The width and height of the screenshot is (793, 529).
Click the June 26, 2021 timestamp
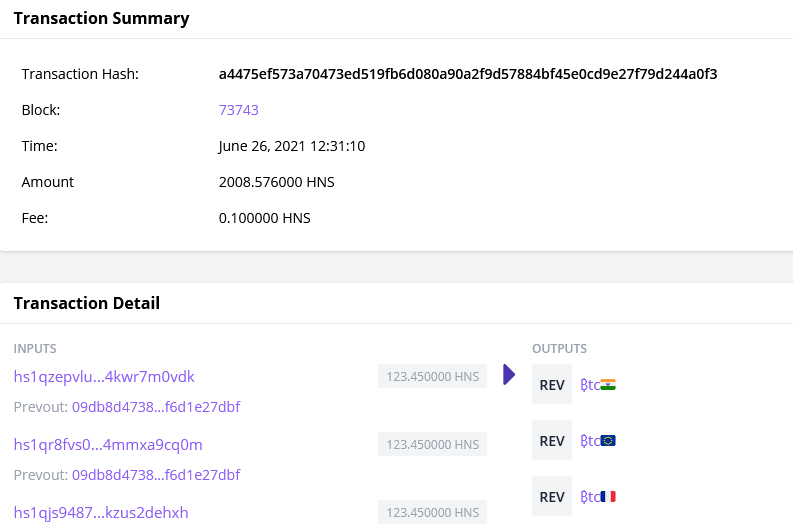292,146
